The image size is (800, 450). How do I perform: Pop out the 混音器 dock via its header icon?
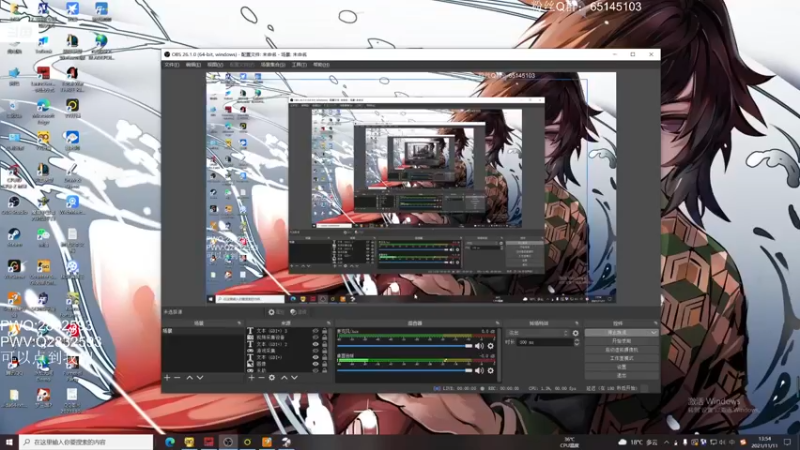tap(497, 323)
